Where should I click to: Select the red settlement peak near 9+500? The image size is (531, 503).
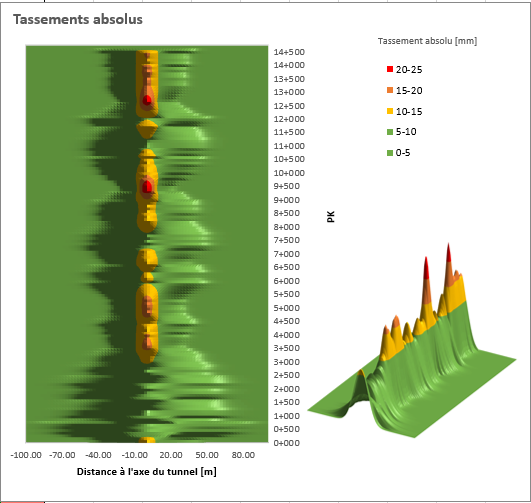(x=147, y=187)
